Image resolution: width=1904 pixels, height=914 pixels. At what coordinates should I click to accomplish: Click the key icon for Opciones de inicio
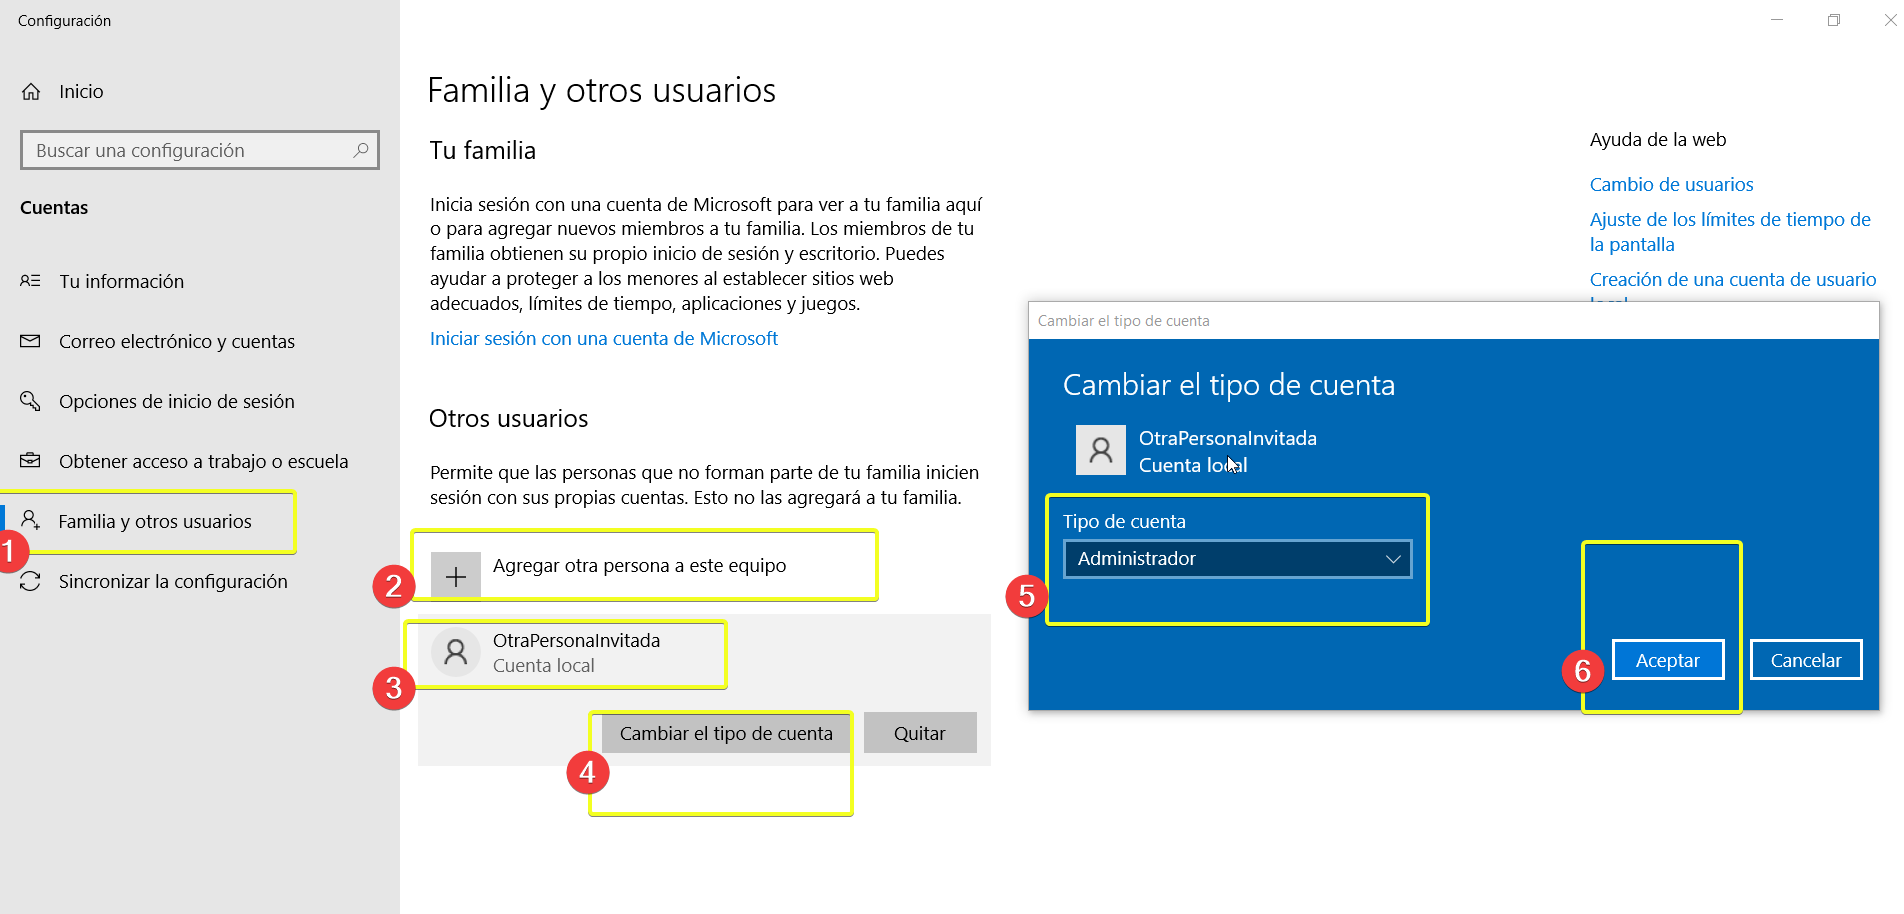(x=31, y=401)
